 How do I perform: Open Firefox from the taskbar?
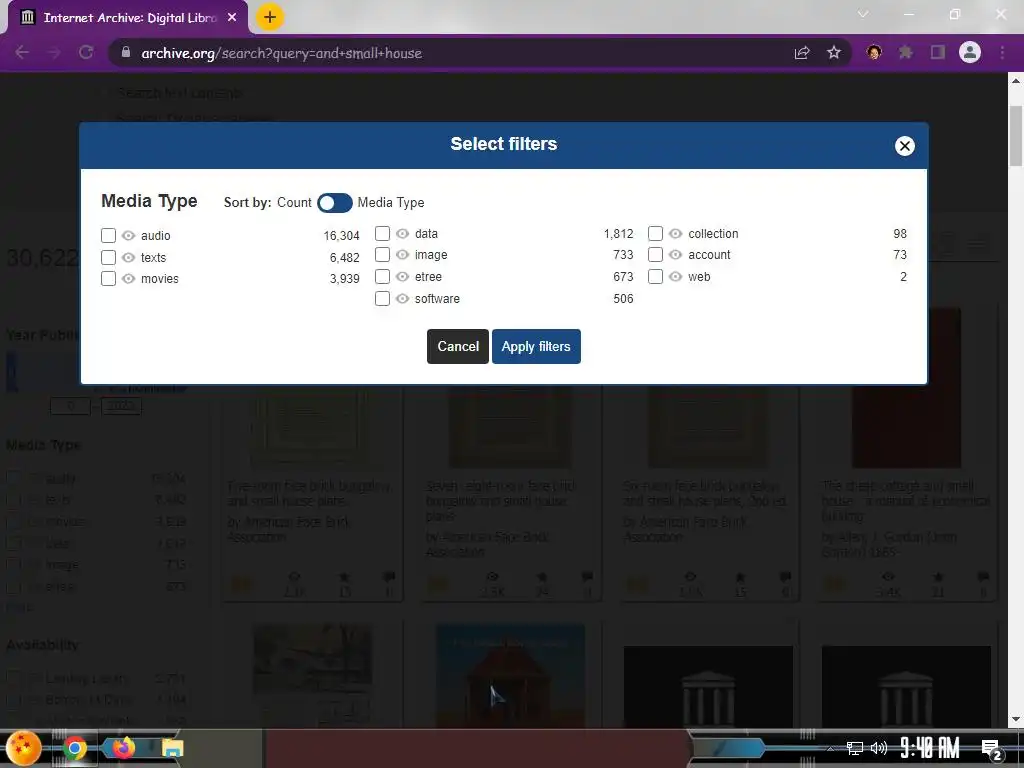(123, 748)
